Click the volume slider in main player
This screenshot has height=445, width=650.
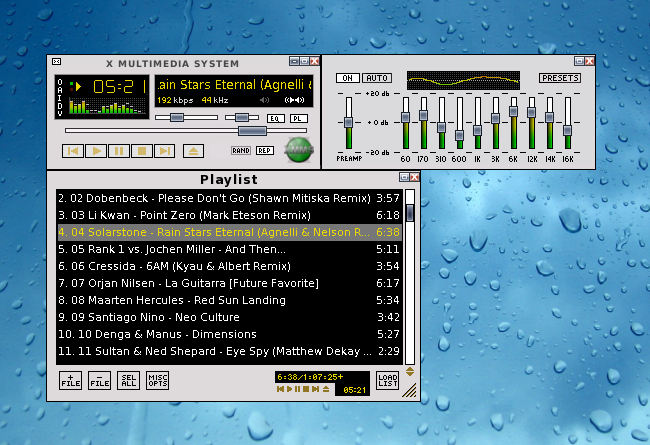coord(186,117)
